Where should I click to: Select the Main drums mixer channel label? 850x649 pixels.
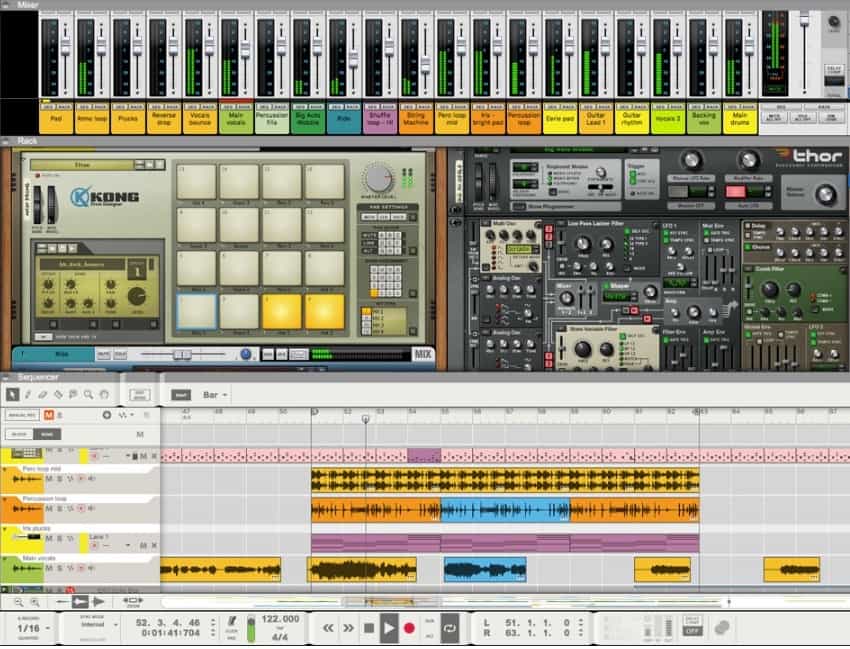[740, 119]
